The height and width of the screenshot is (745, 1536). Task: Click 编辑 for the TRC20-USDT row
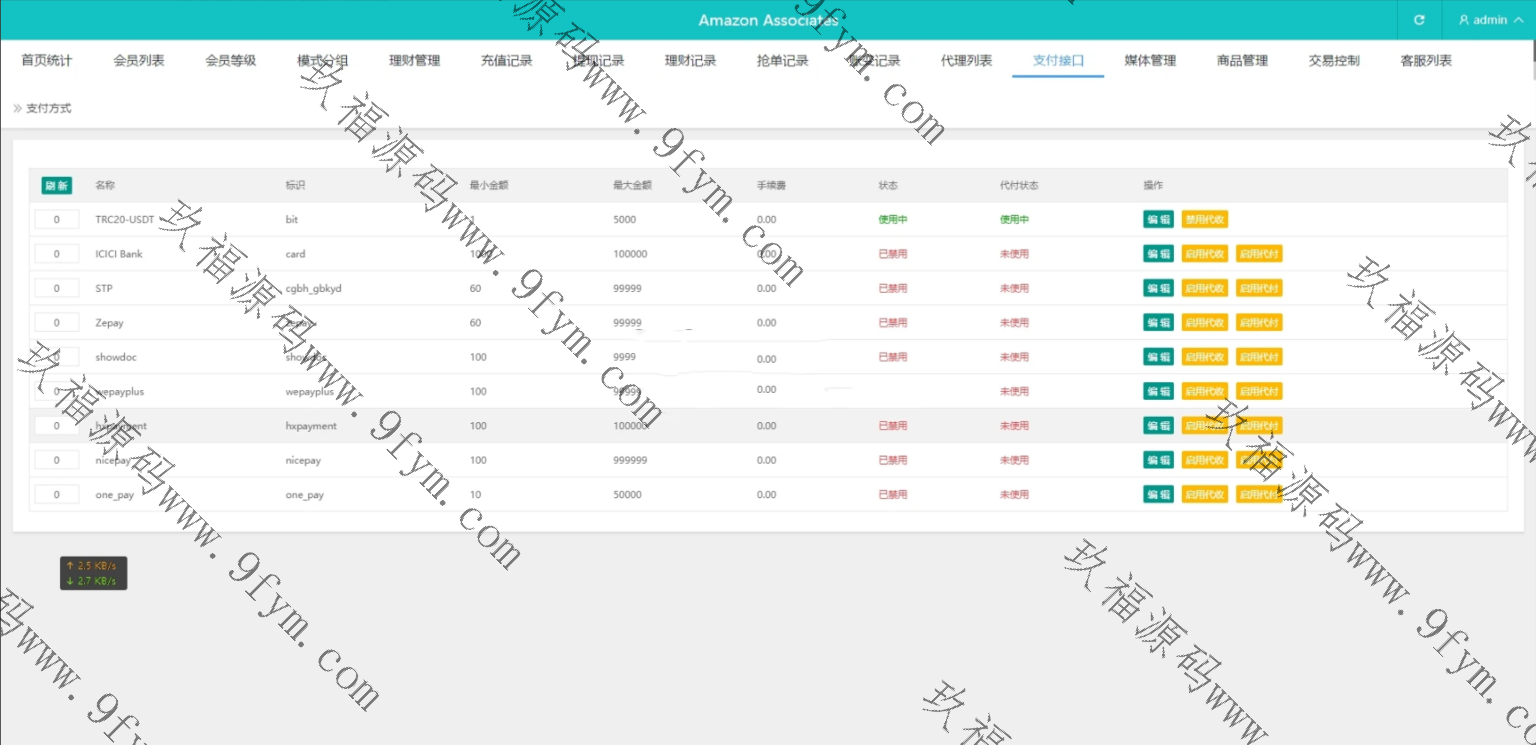point(1158,220)
